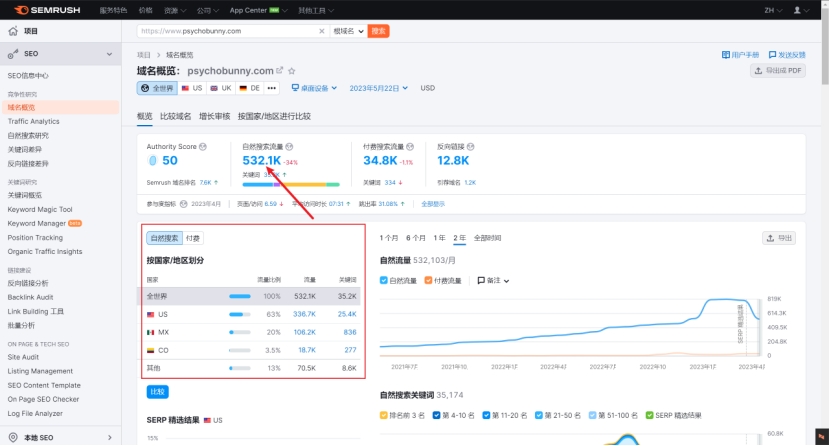Switch to 付费 toggle in country panel
The height and width of the screenshot is (446, 830).
[193, 238]
